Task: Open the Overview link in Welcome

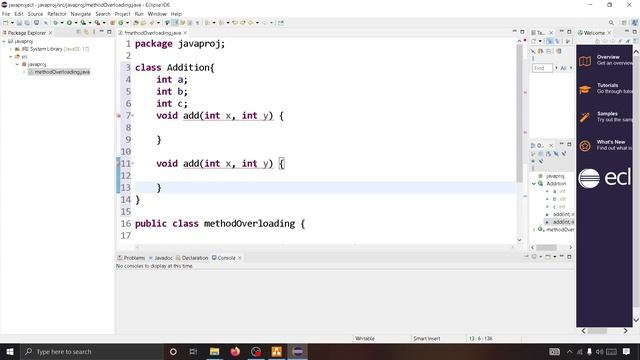Action: click(608, 57)
